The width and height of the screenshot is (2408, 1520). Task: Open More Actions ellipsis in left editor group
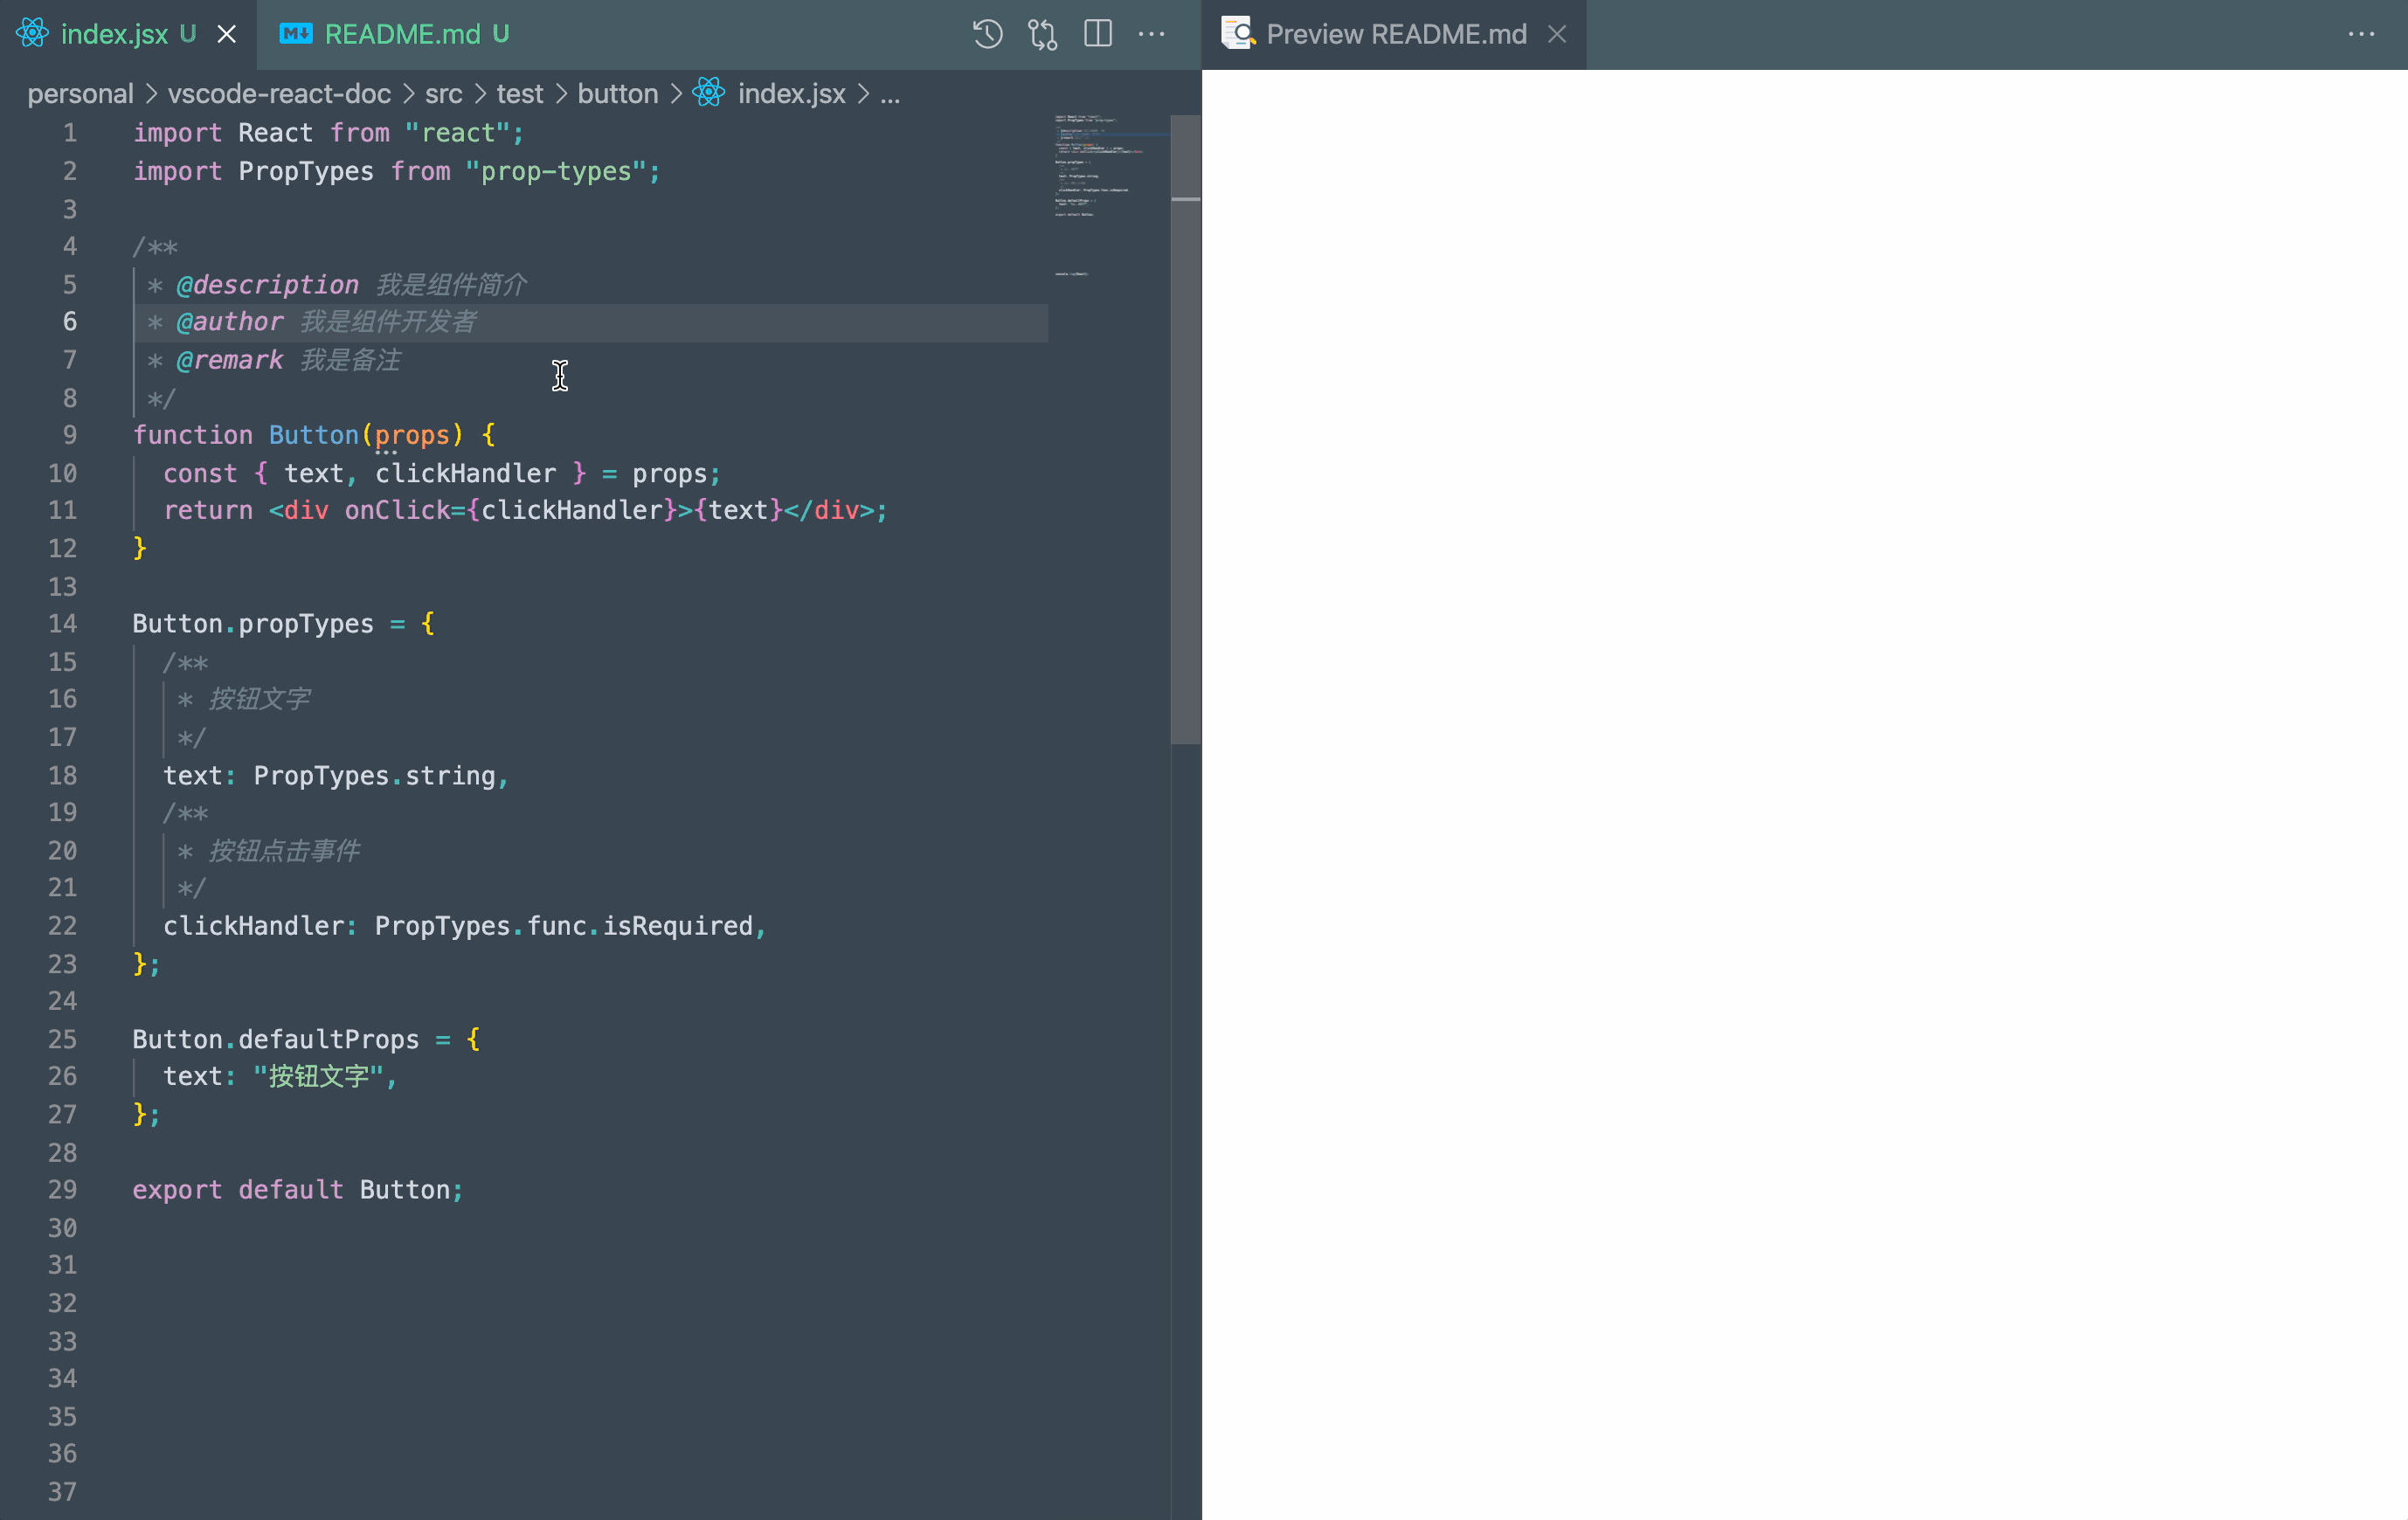pos(1152,34)
